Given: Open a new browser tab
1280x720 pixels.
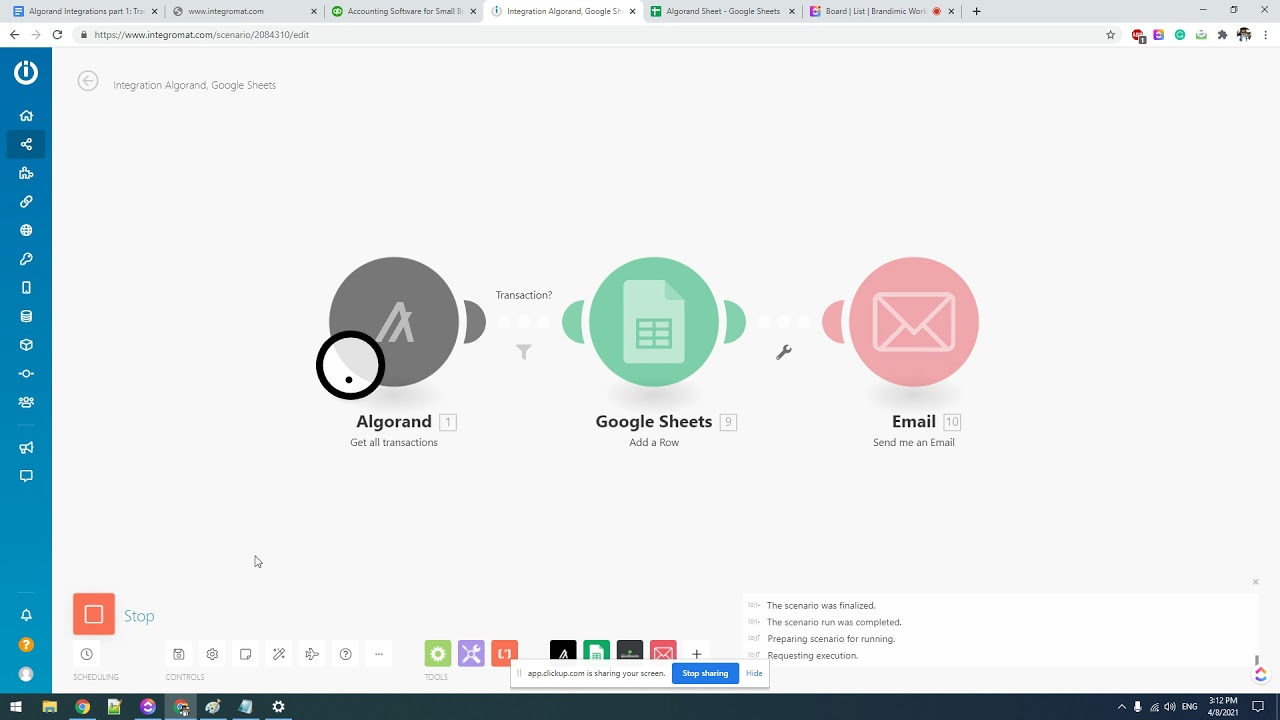Looking at the screenshot, I should click(x=976, y=11).
